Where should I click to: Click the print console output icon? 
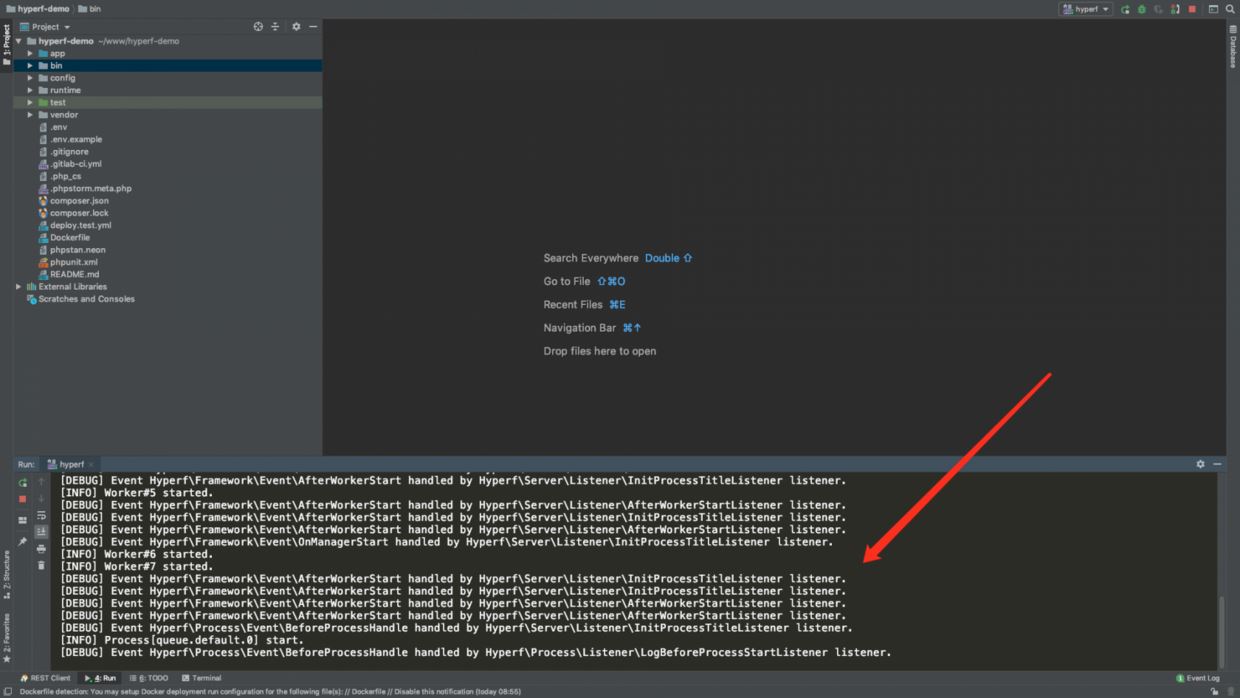tap(41, 549)
